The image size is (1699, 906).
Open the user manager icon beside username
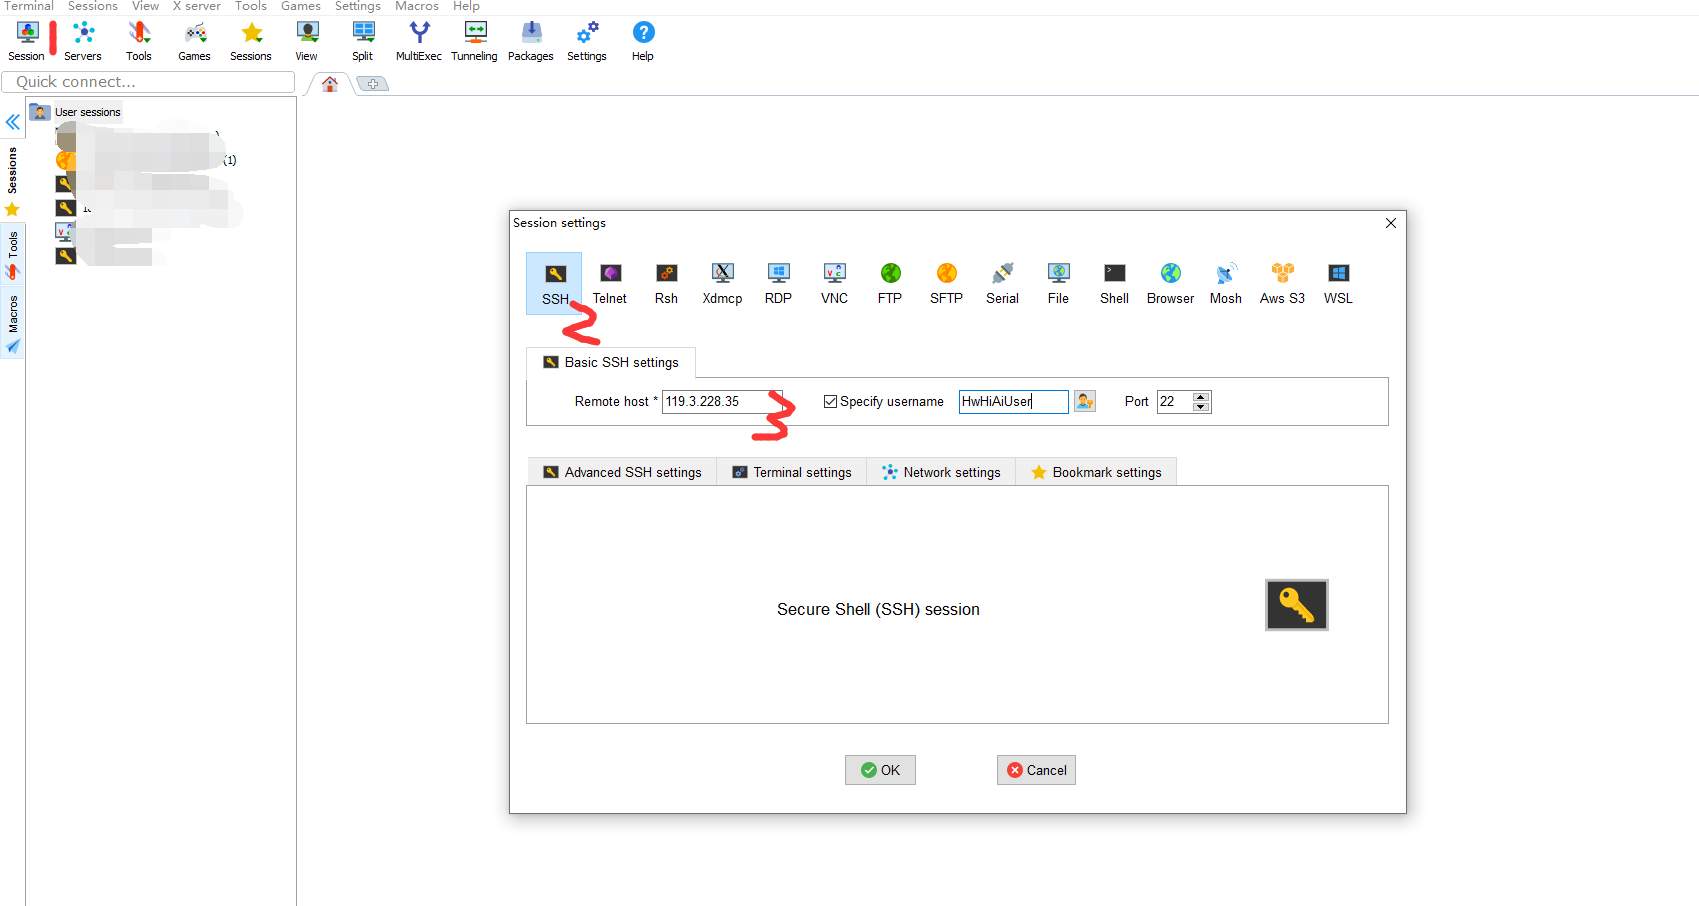[x=1085, y=401]
